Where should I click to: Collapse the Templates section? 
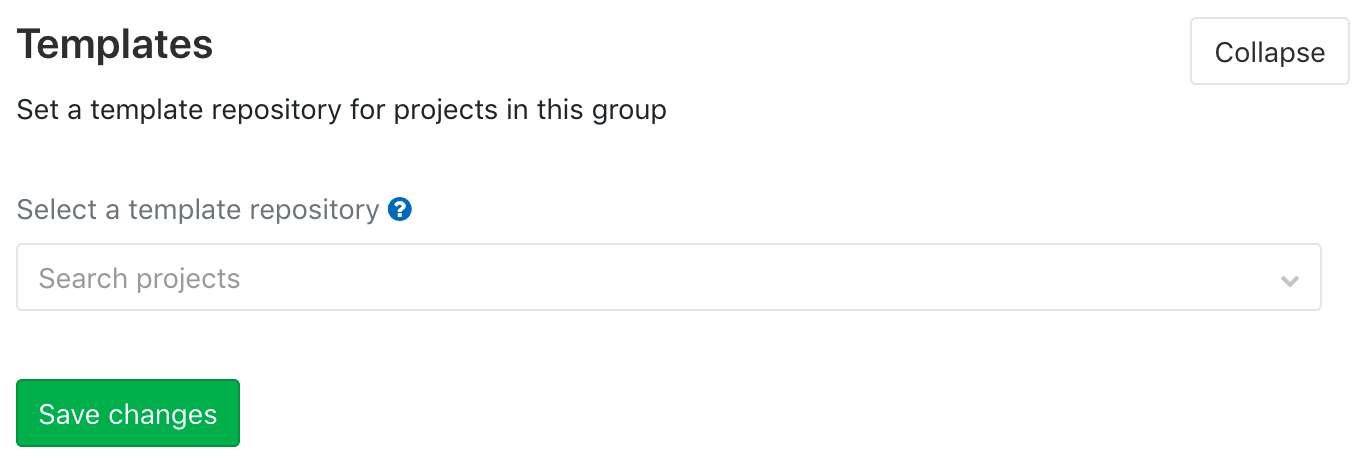click(1269, 52)
